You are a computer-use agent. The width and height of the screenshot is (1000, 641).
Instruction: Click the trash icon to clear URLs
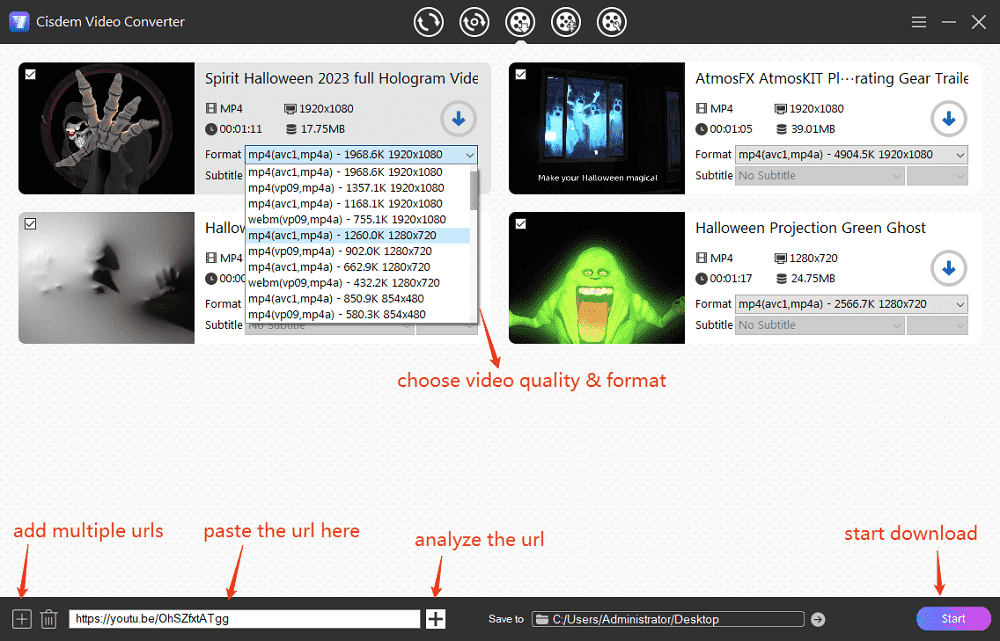coord(48,618)
